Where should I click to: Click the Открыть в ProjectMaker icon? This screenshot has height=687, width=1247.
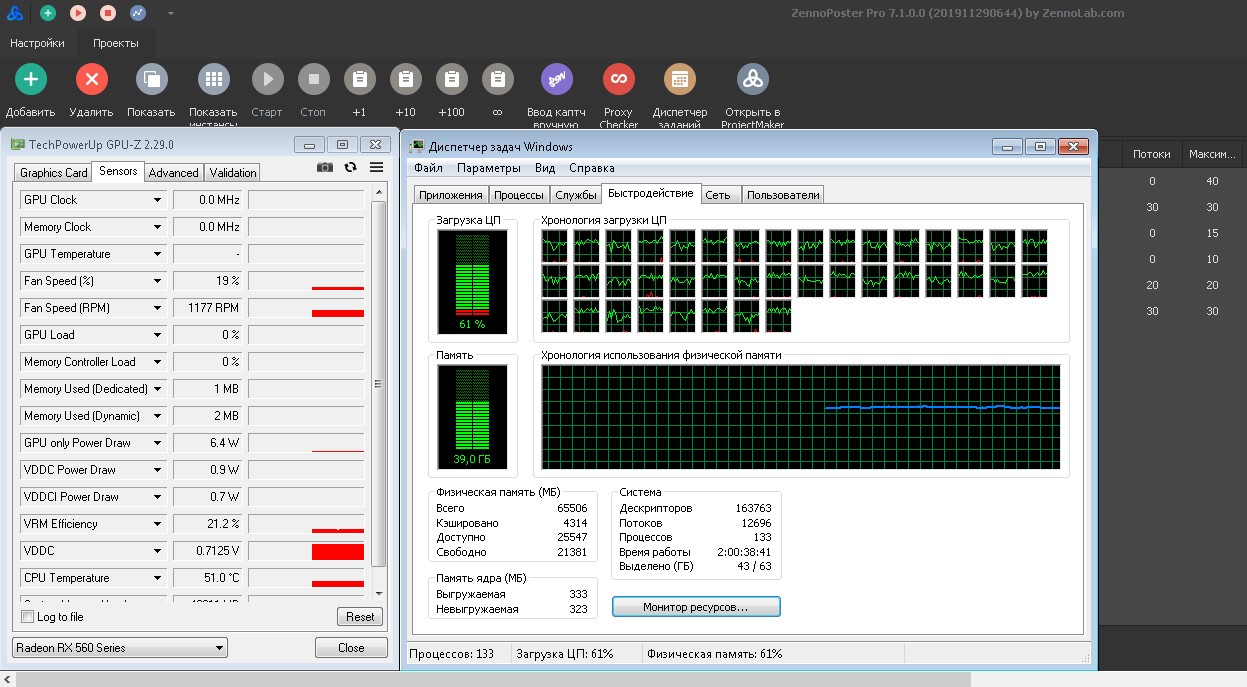point(753,79)
